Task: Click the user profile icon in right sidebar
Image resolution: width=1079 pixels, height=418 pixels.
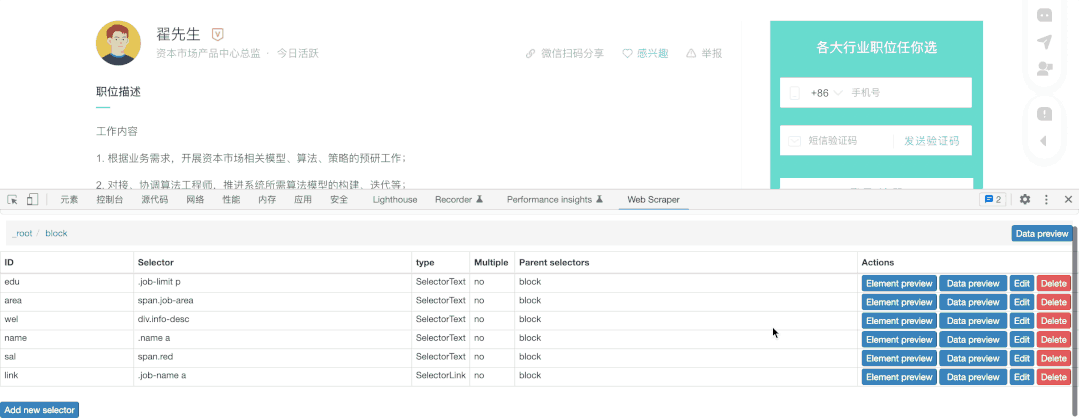Action: 1044,69
